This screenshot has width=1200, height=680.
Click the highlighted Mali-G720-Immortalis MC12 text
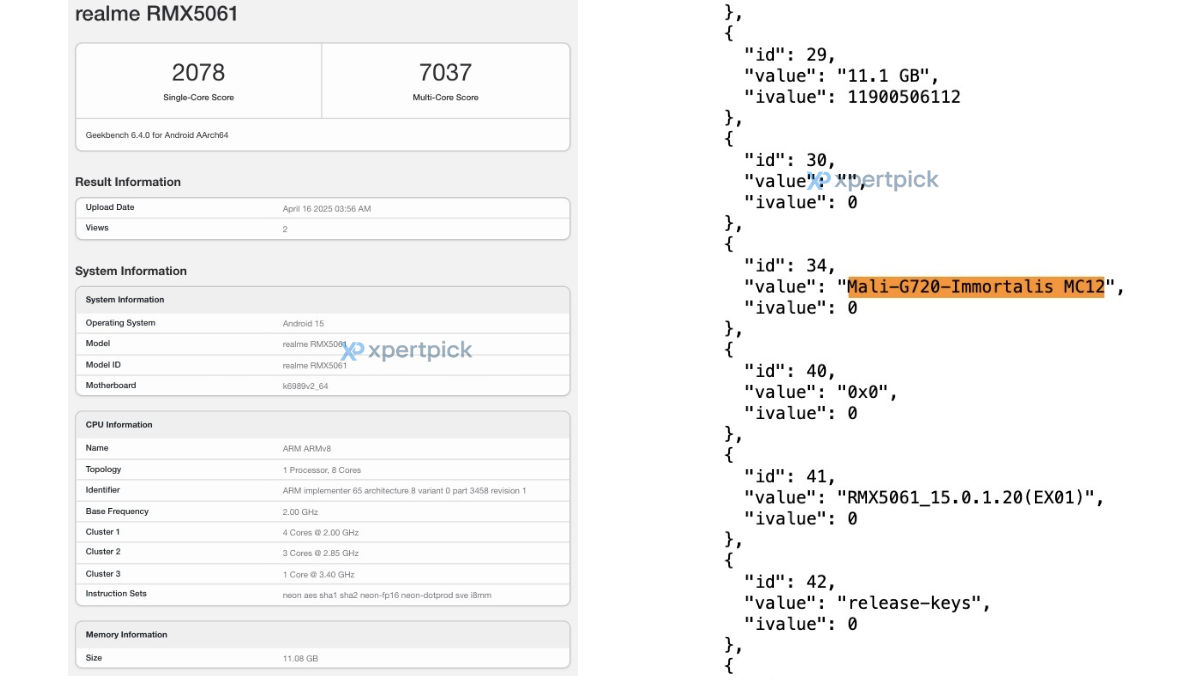[975, 287]
